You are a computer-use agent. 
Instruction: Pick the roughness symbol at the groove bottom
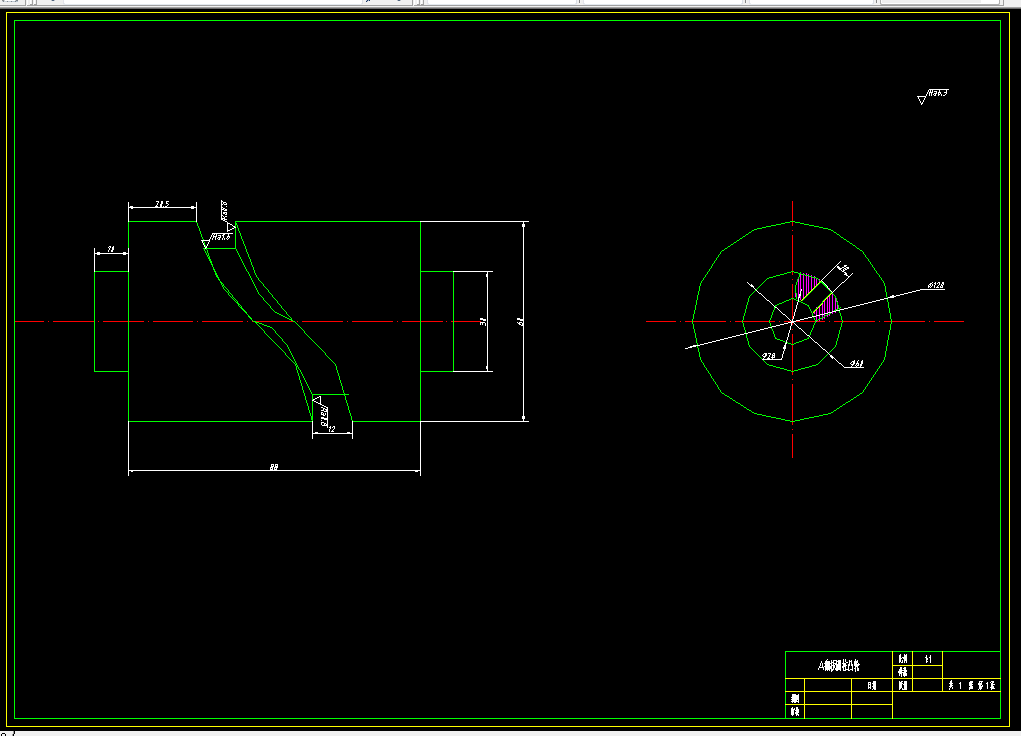click(321, 410)
